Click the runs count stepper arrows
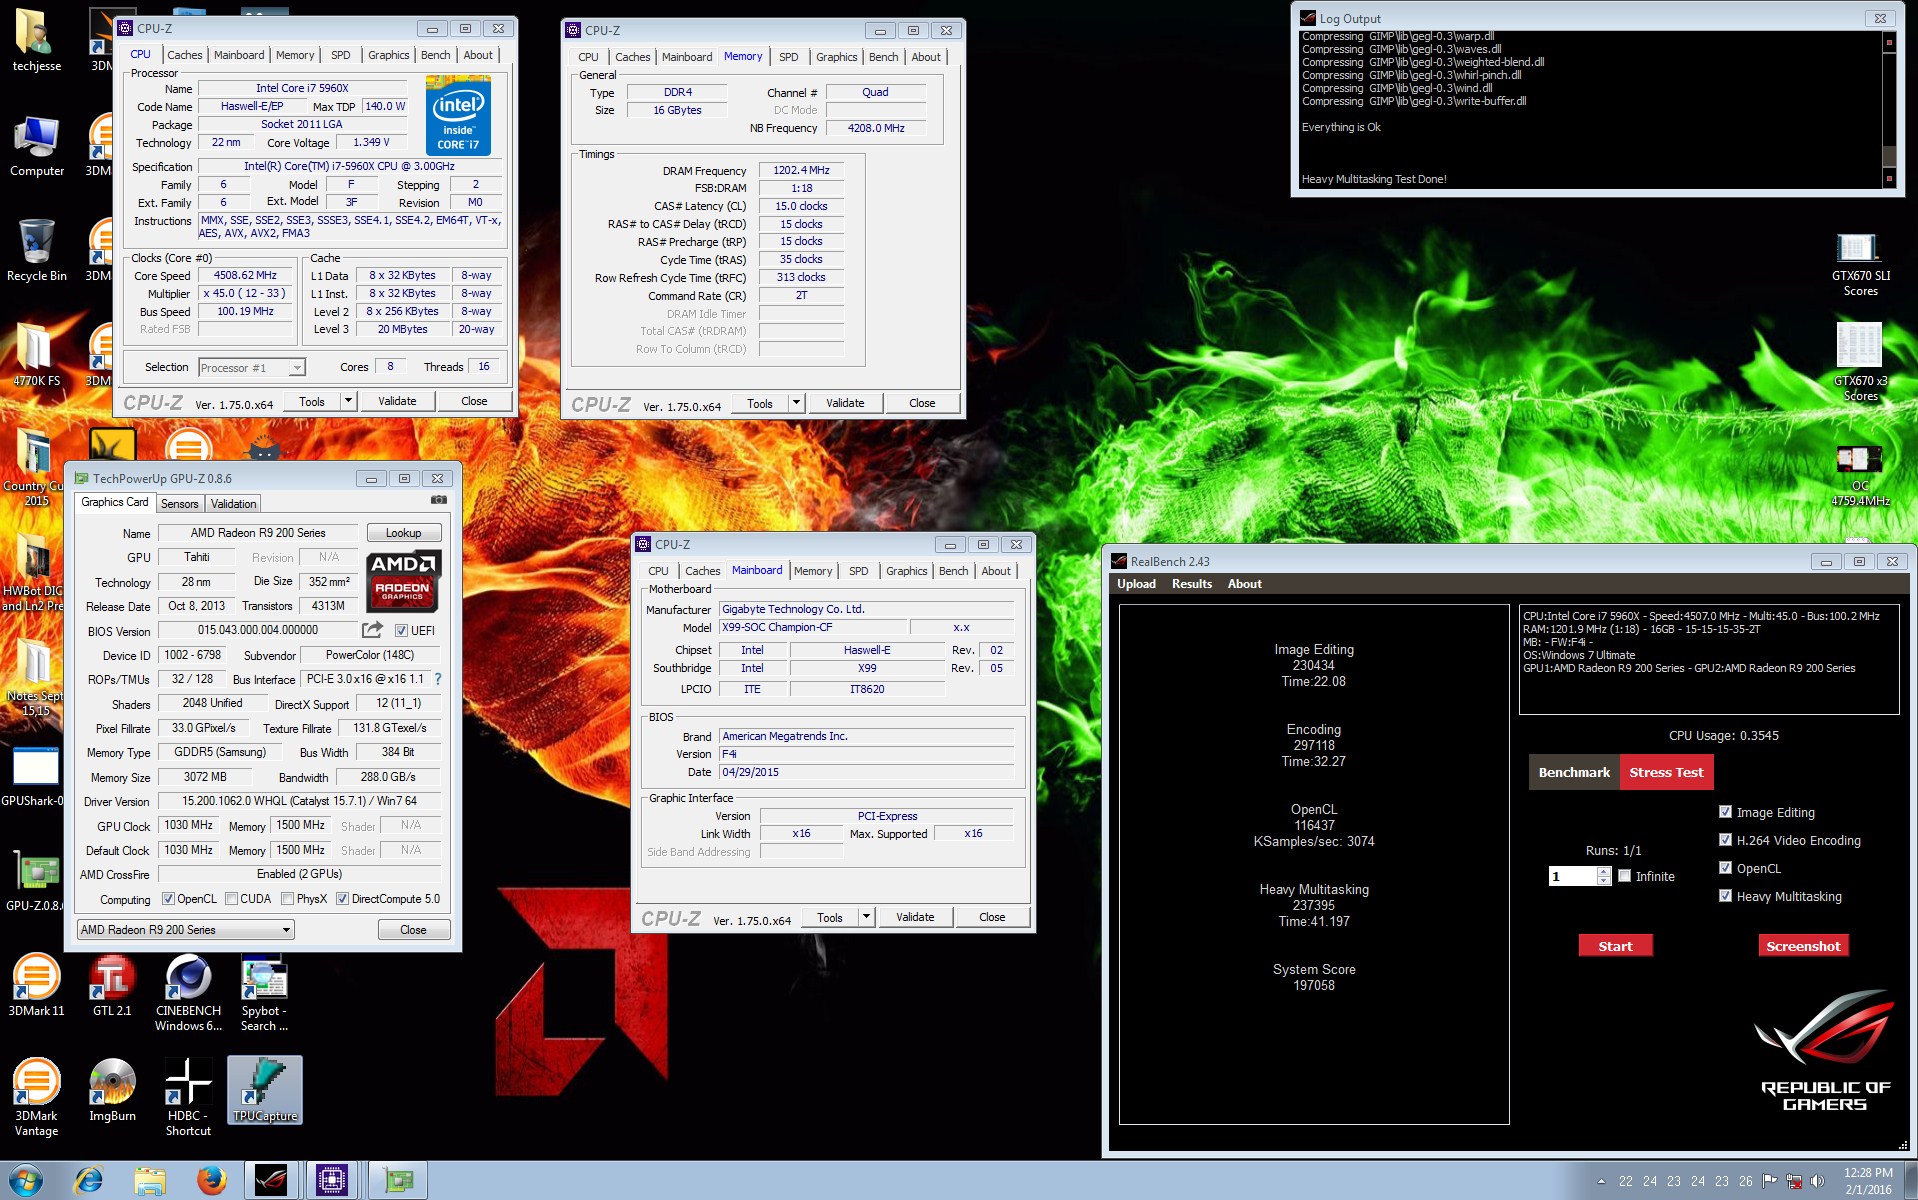 click(x=1604, y=876)
